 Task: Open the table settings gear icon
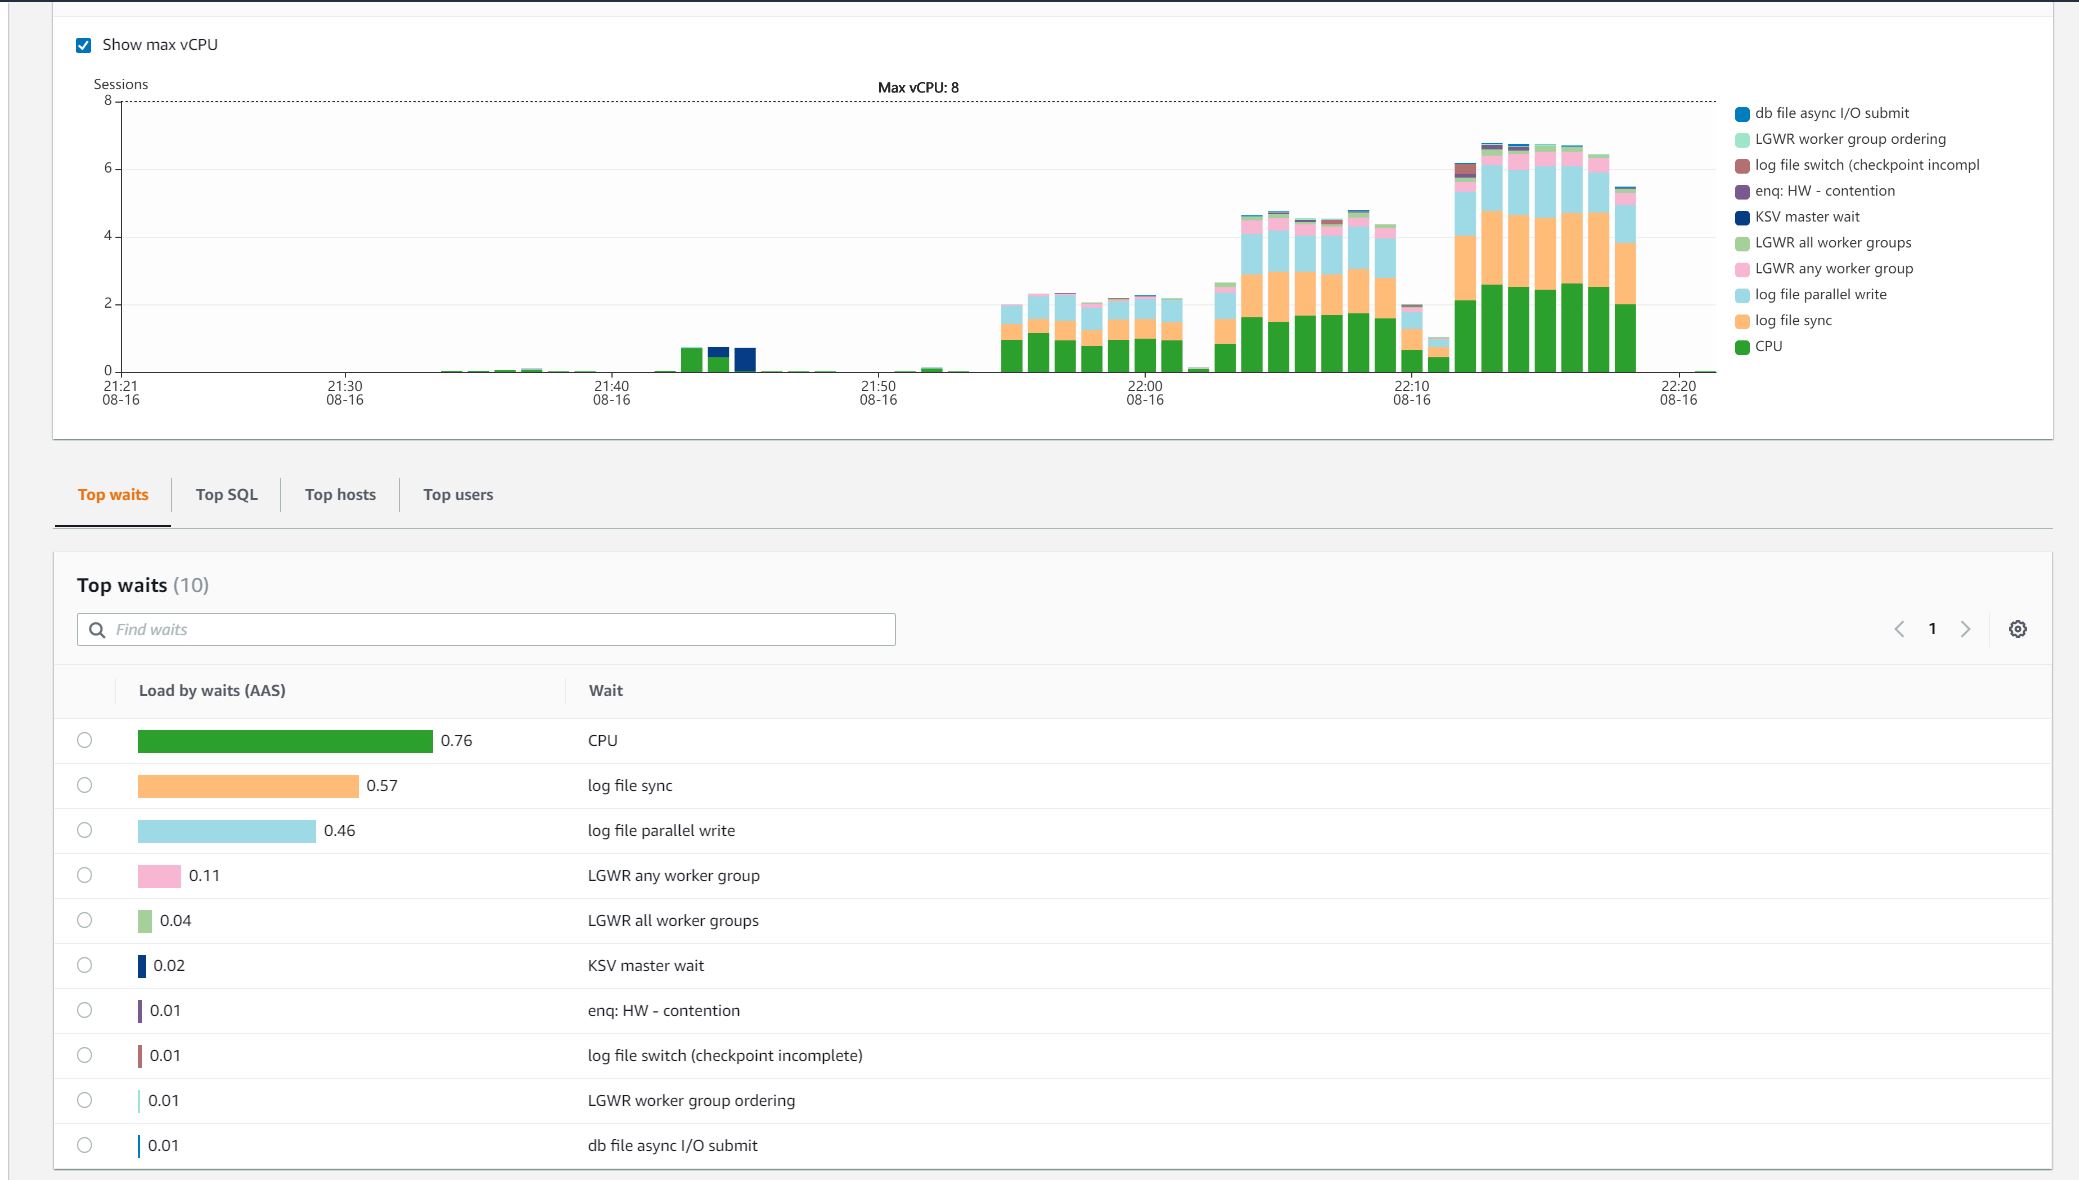2017,629
